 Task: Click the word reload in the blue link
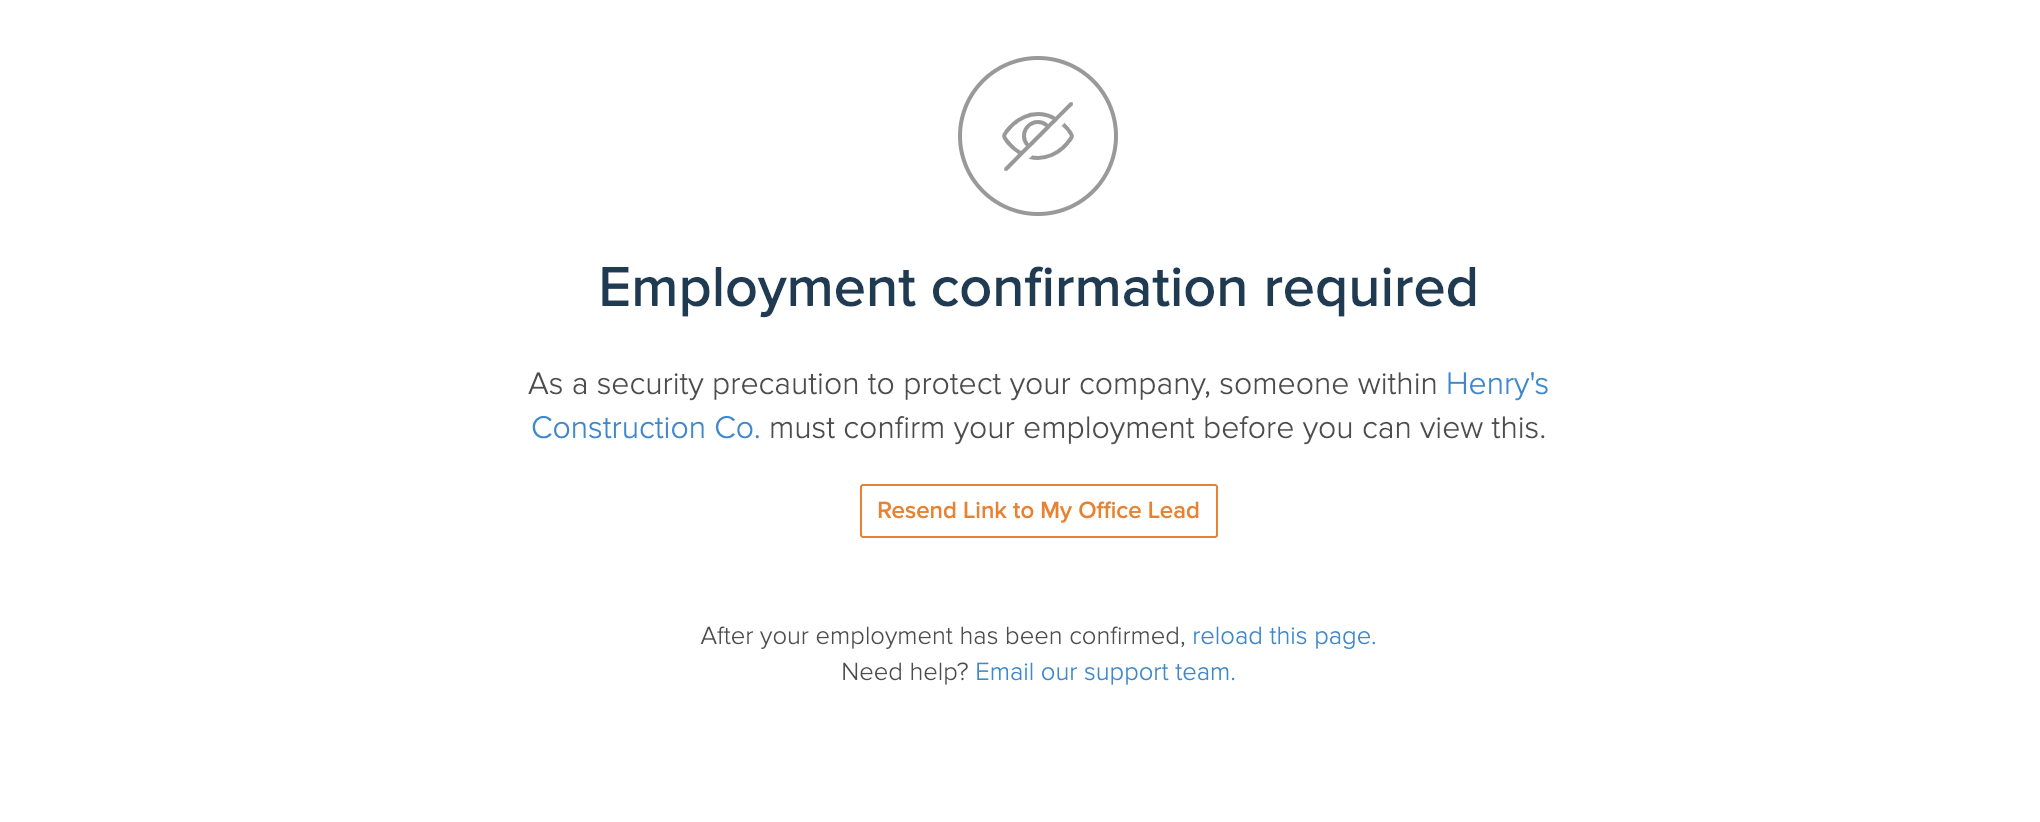point(1227,636)
